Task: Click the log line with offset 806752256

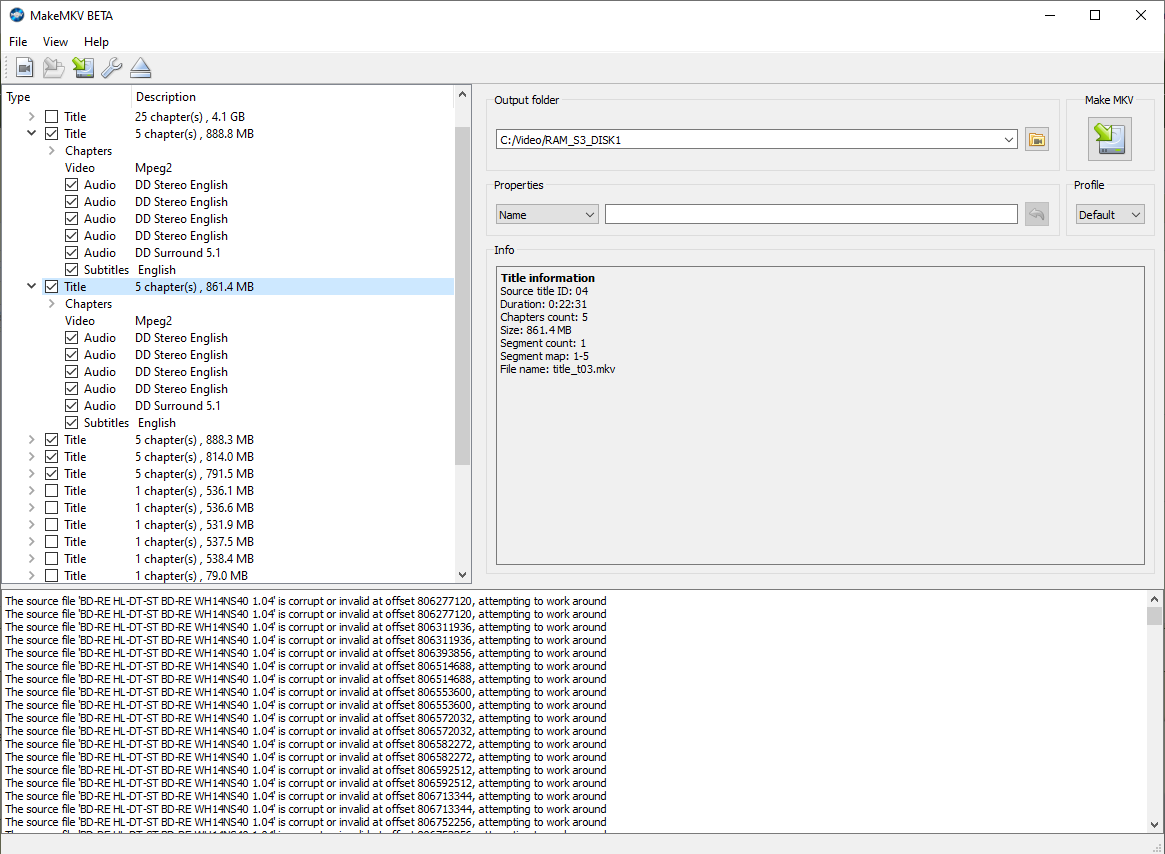Action: point(305,822)
